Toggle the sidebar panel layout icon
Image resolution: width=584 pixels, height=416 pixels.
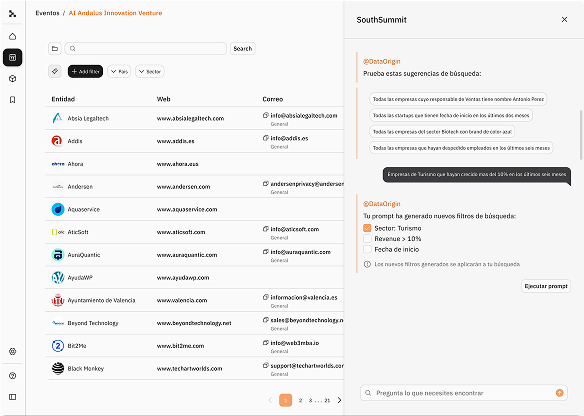[x=13, y=397]
